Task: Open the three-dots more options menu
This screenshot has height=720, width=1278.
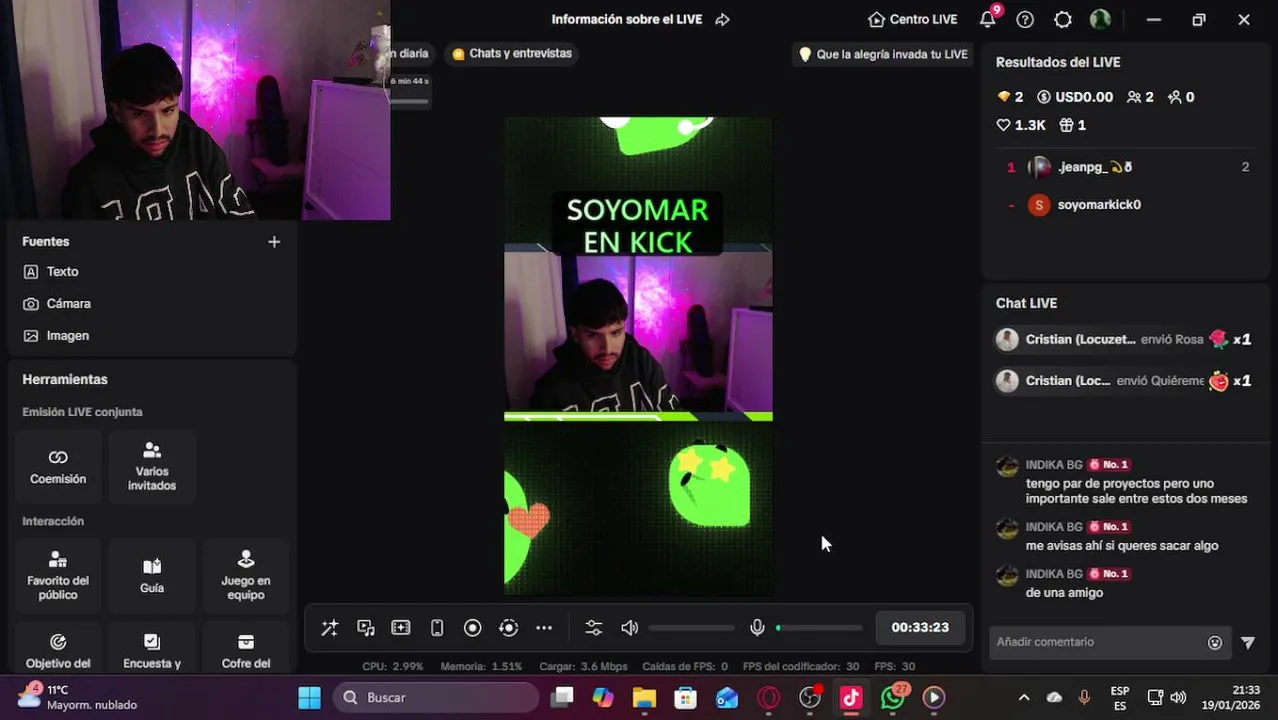Action: [544, 628]
